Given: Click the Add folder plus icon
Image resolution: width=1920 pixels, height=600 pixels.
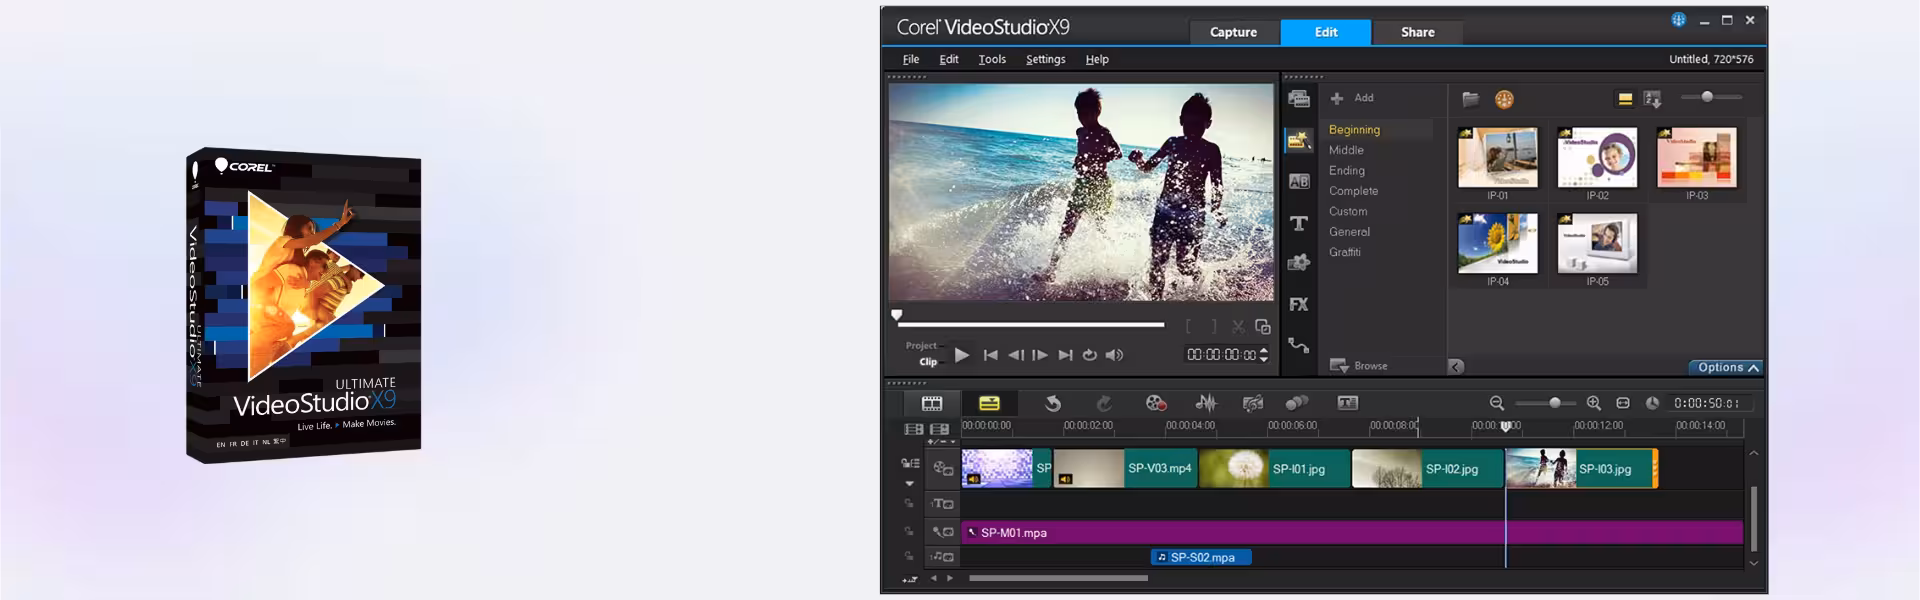Looking at the screenshot, I should pyautogui.click(x=1337, y=98).
